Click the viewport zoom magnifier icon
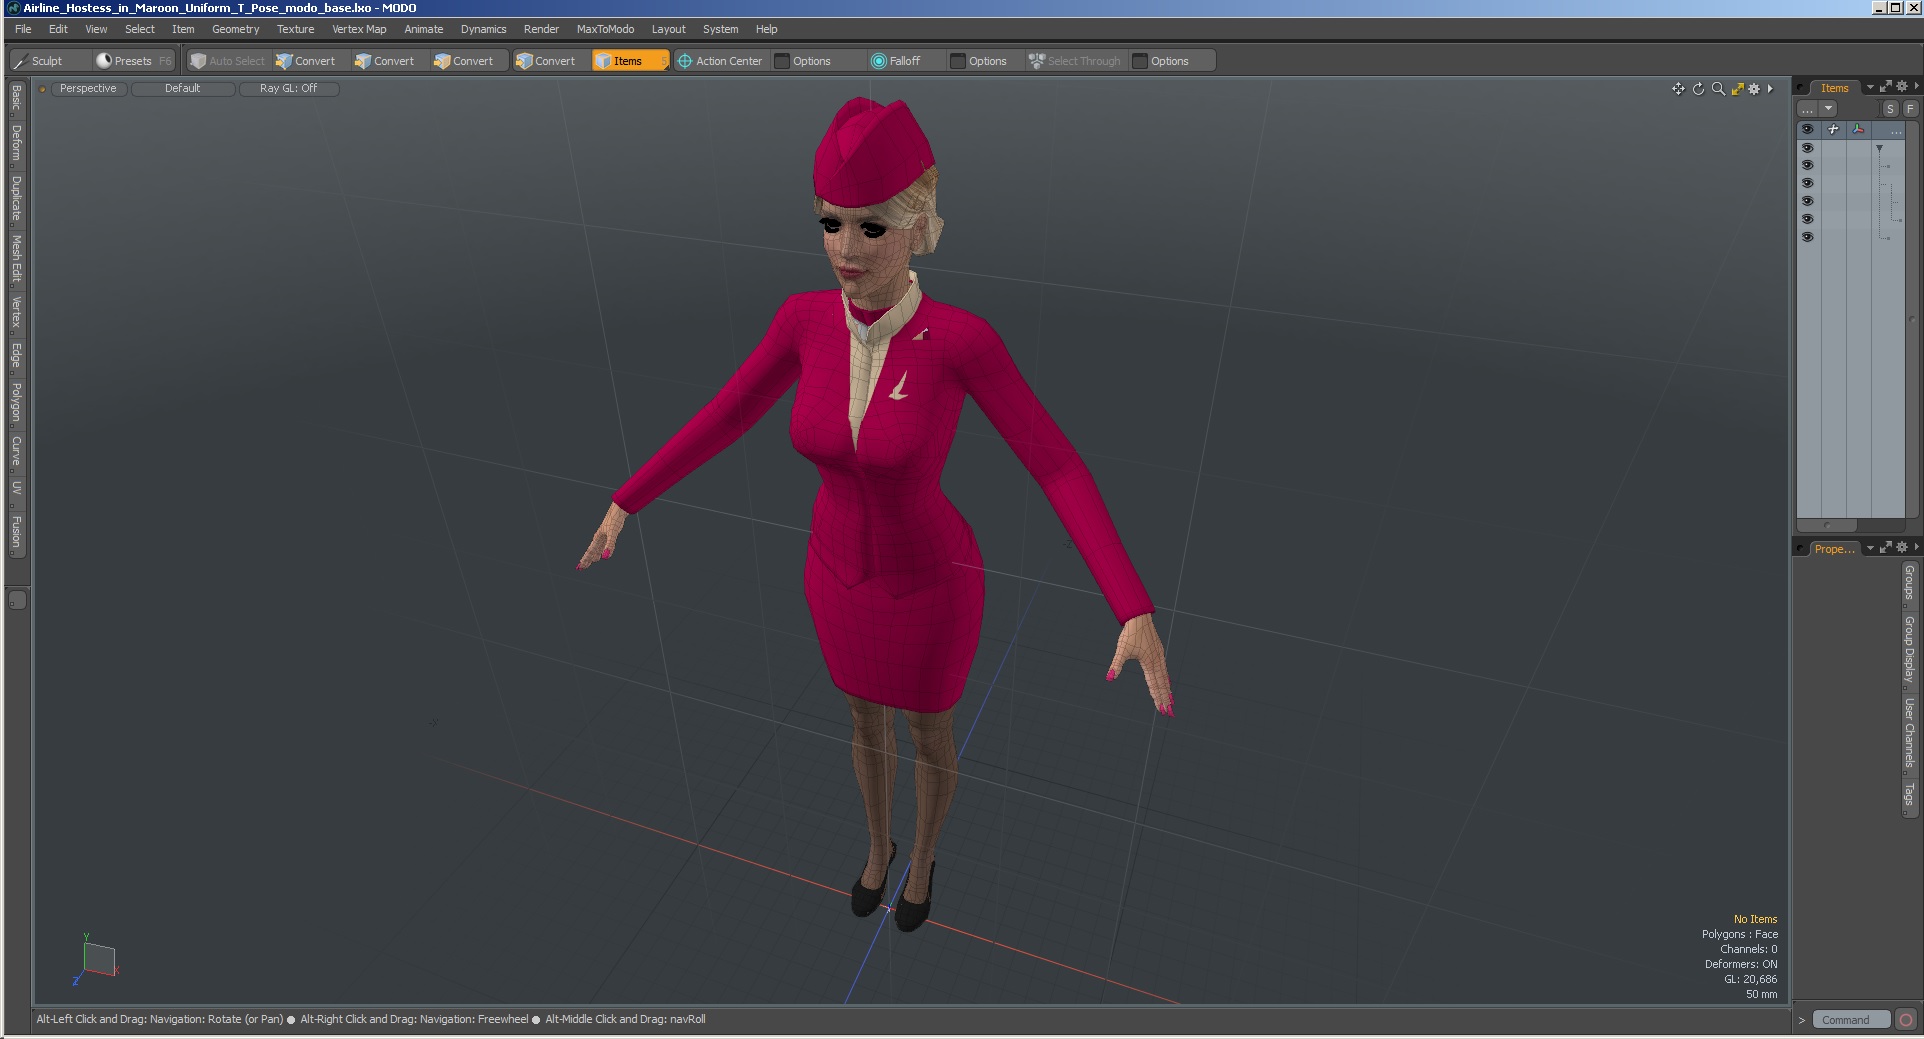Viewport: 1924px width, 1039px height. tap(1718, 89)
